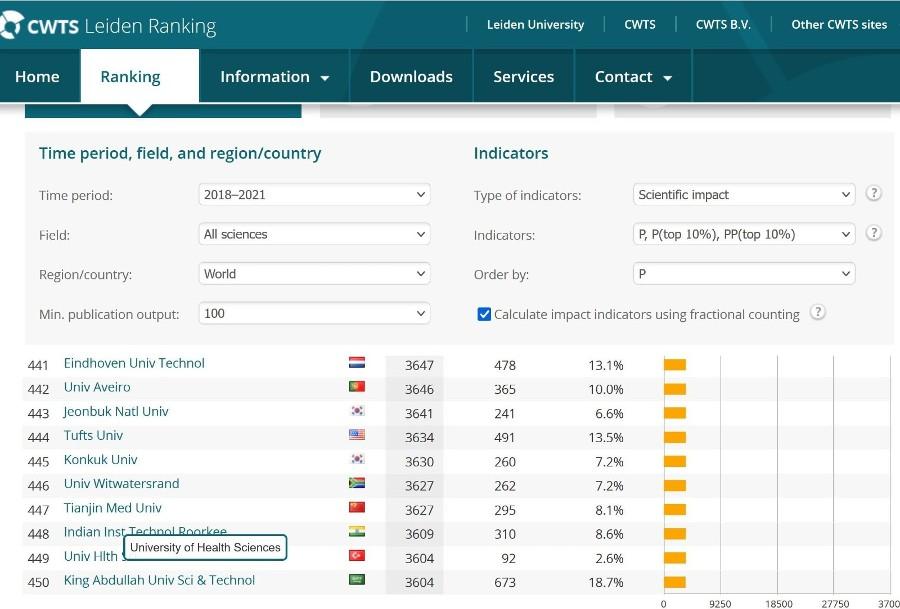Click the 'University of Health Sciences' tooltip
Screen dimensions: 900x609
205,547
